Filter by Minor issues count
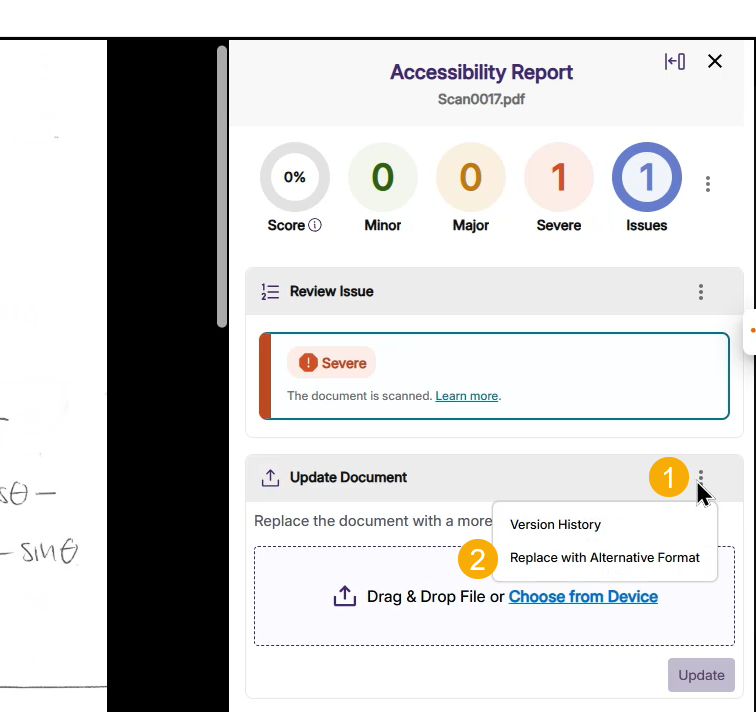This screenshot has width=756, height=712. pyautogui.click(x=383, y=177)
